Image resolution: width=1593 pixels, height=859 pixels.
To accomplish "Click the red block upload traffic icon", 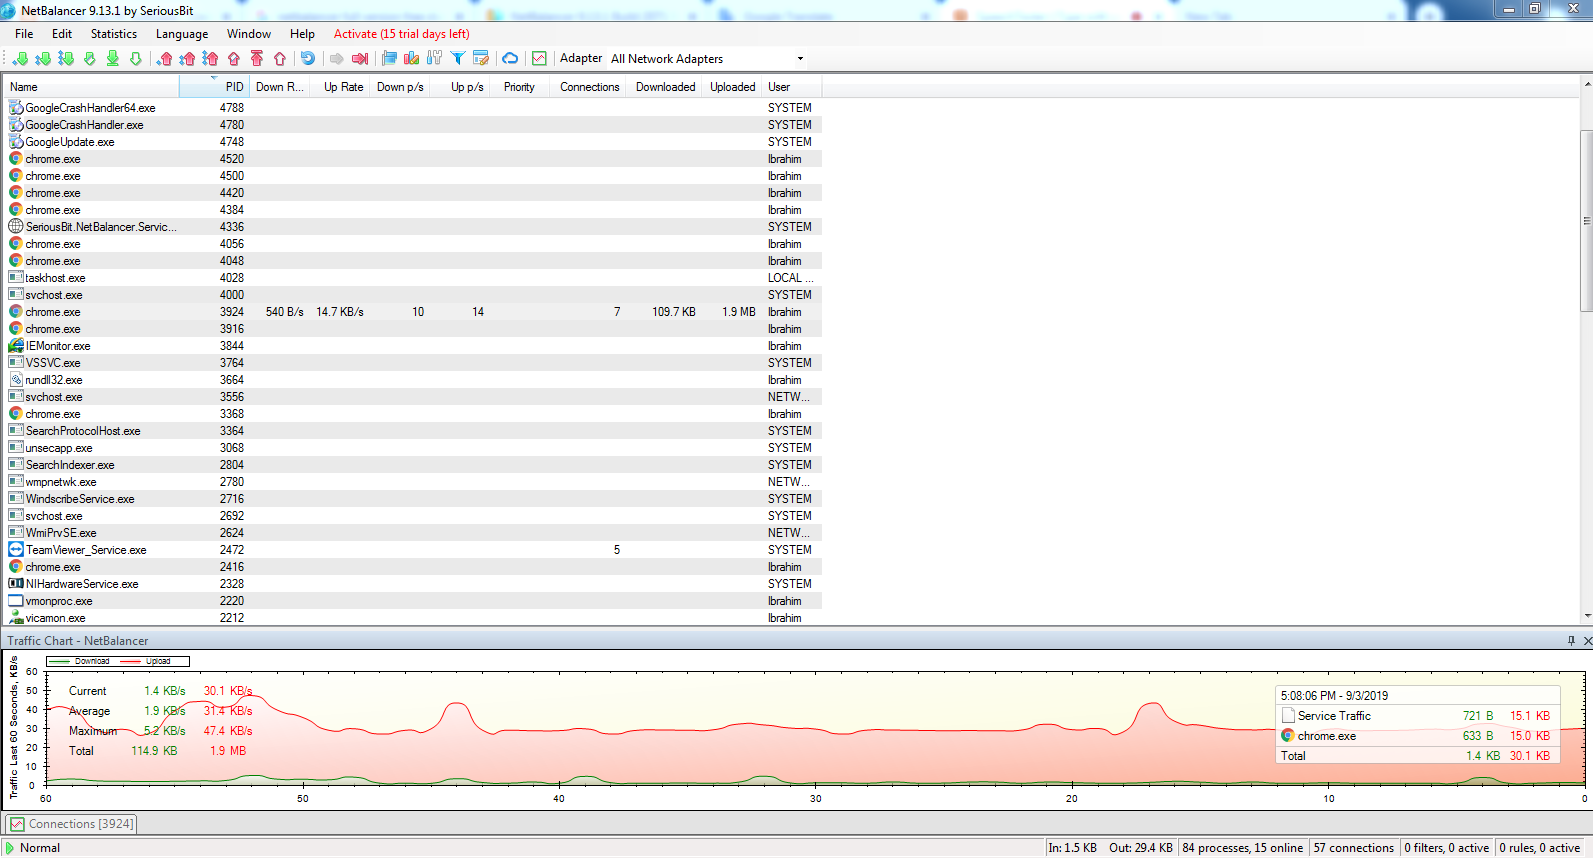I will point(234,59).
